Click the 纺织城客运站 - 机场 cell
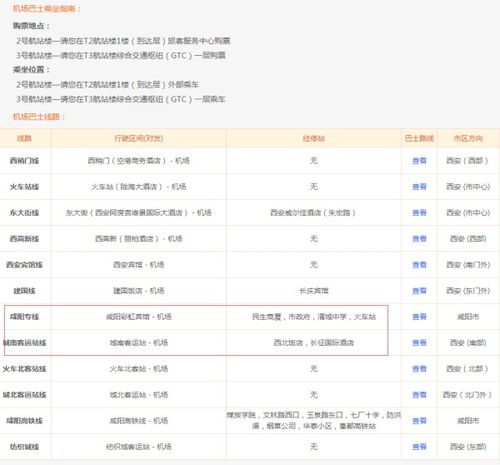Image resolution: width=500 pixels, height=465 pixels. click(x=139, y=447)
